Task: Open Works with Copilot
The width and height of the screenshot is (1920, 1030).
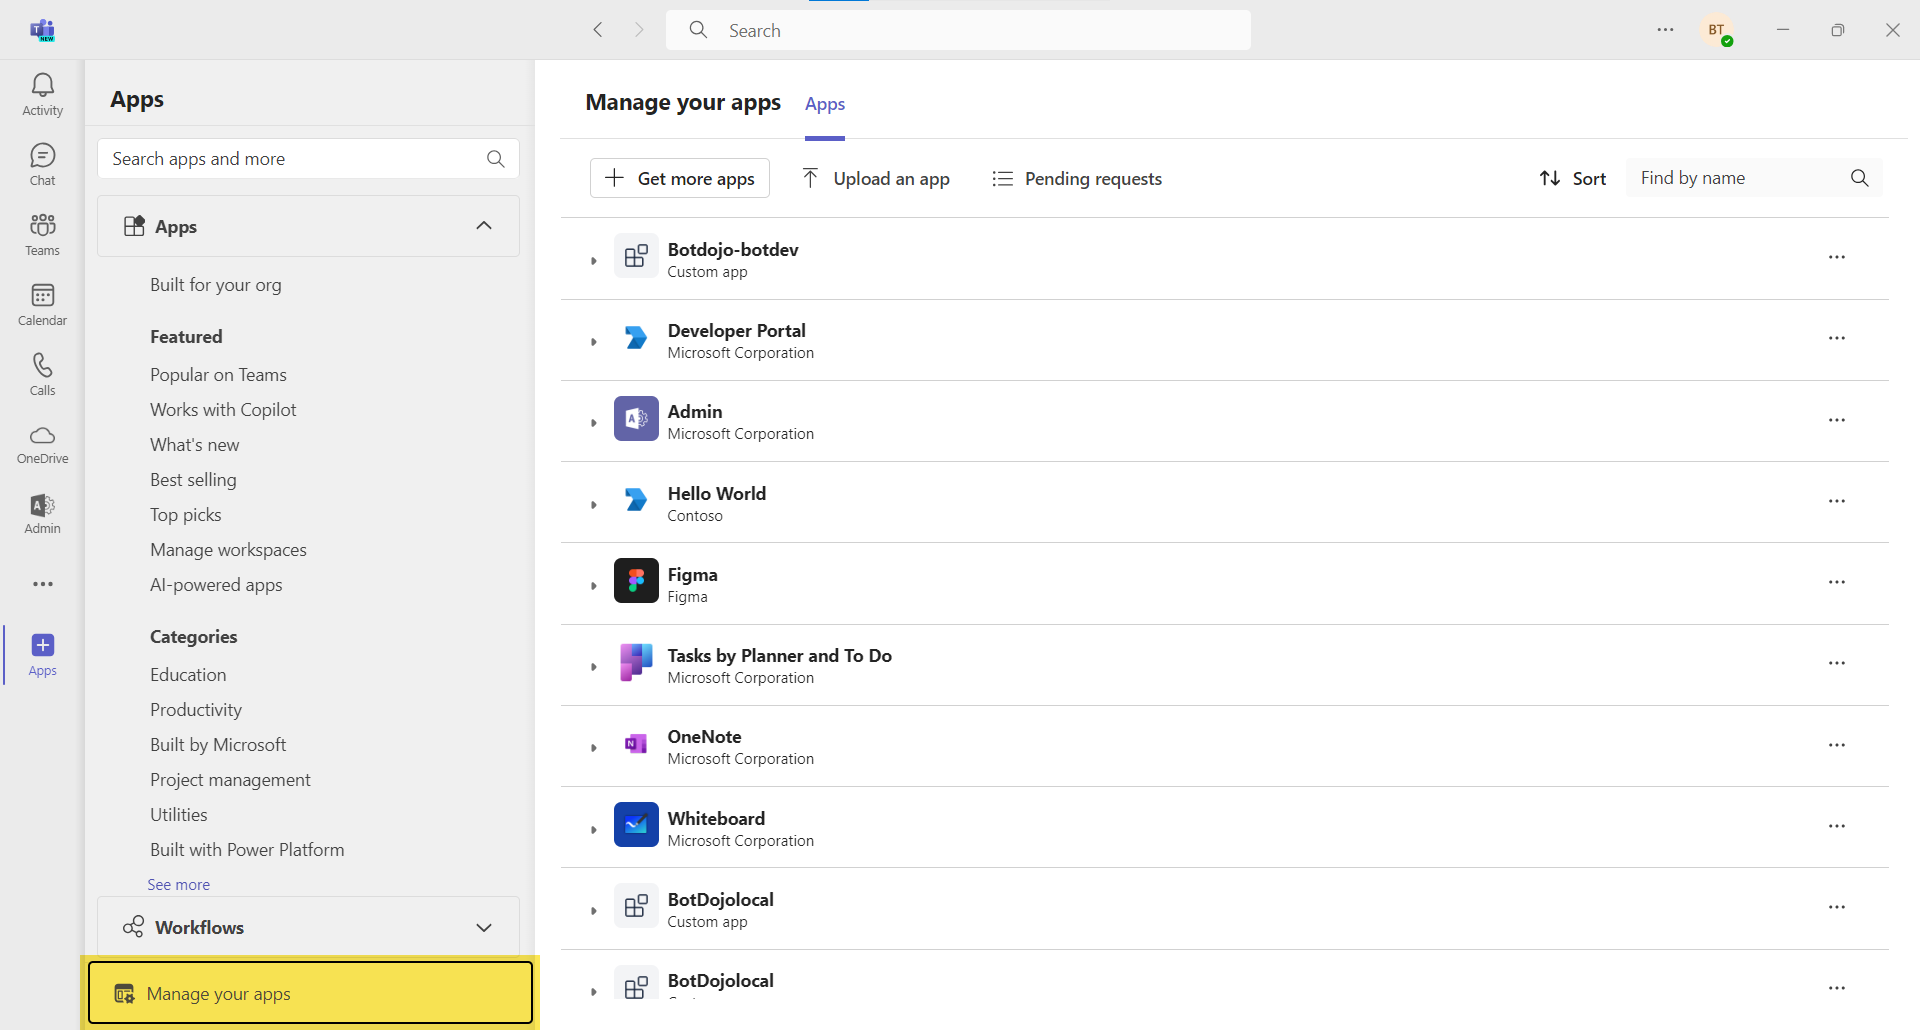Action: 223,410
